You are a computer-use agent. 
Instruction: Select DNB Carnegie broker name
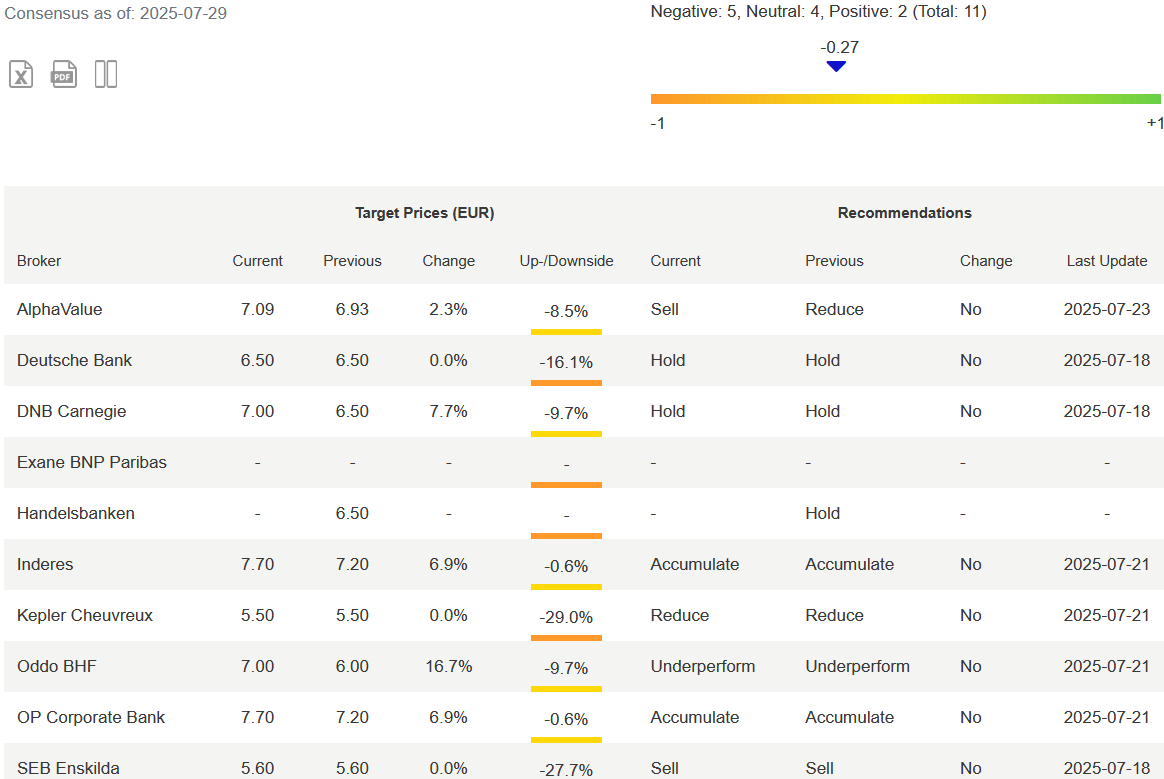pos(72,411)
